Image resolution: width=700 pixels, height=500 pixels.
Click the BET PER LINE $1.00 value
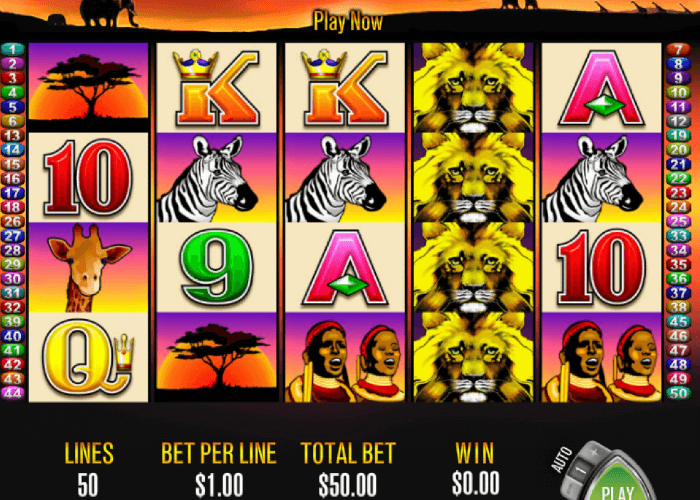pyautogui.click(x=219, y=485)
